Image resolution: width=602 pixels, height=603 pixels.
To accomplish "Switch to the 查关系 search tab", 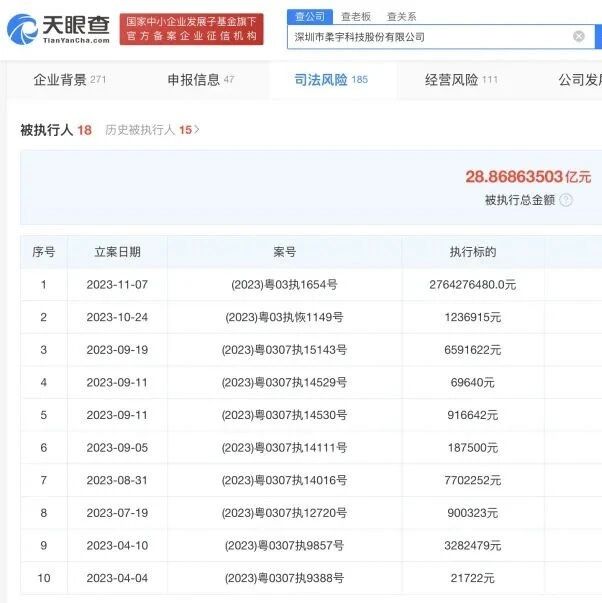I will [401, 16].
